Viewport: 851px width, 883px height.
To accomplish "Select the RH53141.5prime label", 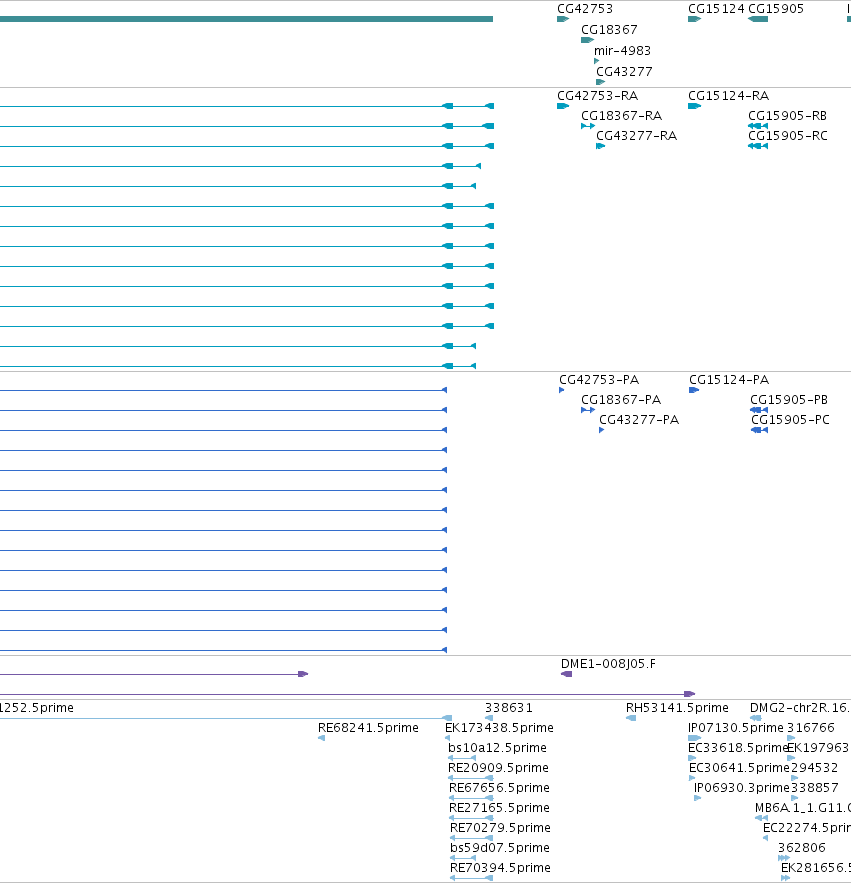I will click(x=677, y=708).
